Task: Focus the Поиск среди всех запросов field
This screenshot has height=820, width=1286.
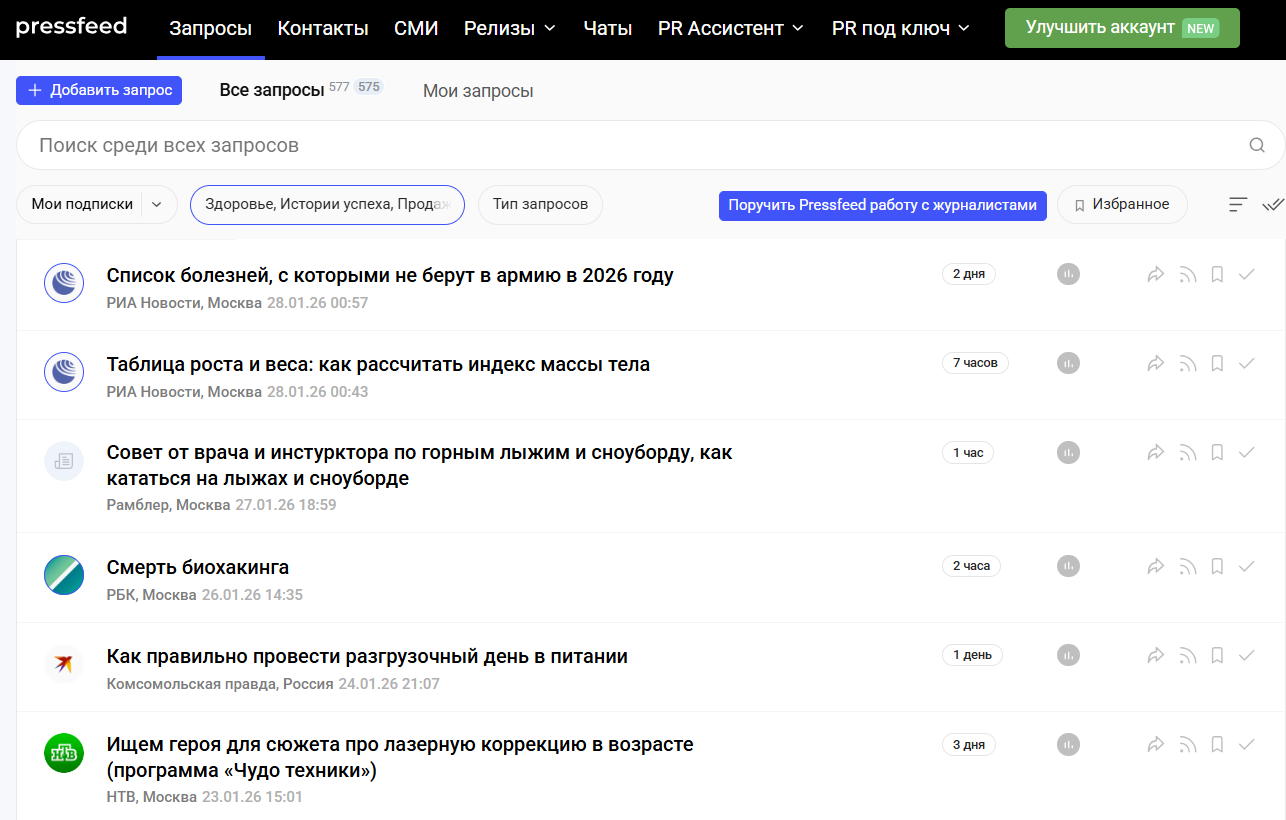Action: (x=630, y=146)
